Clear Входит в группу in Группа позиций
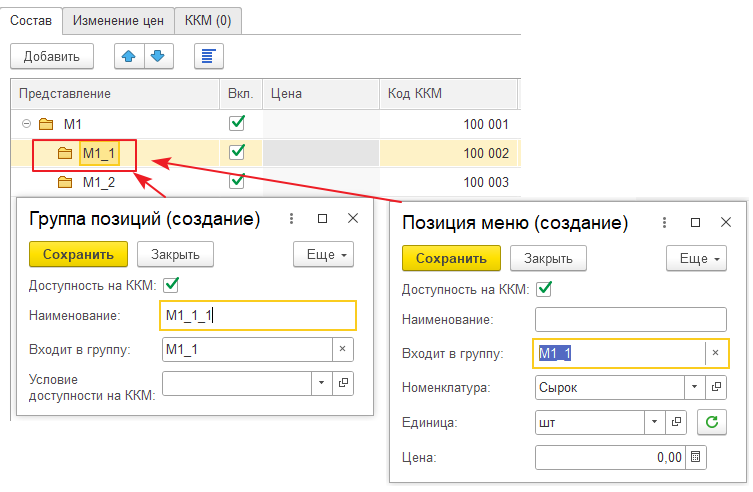 click(342, 349)
